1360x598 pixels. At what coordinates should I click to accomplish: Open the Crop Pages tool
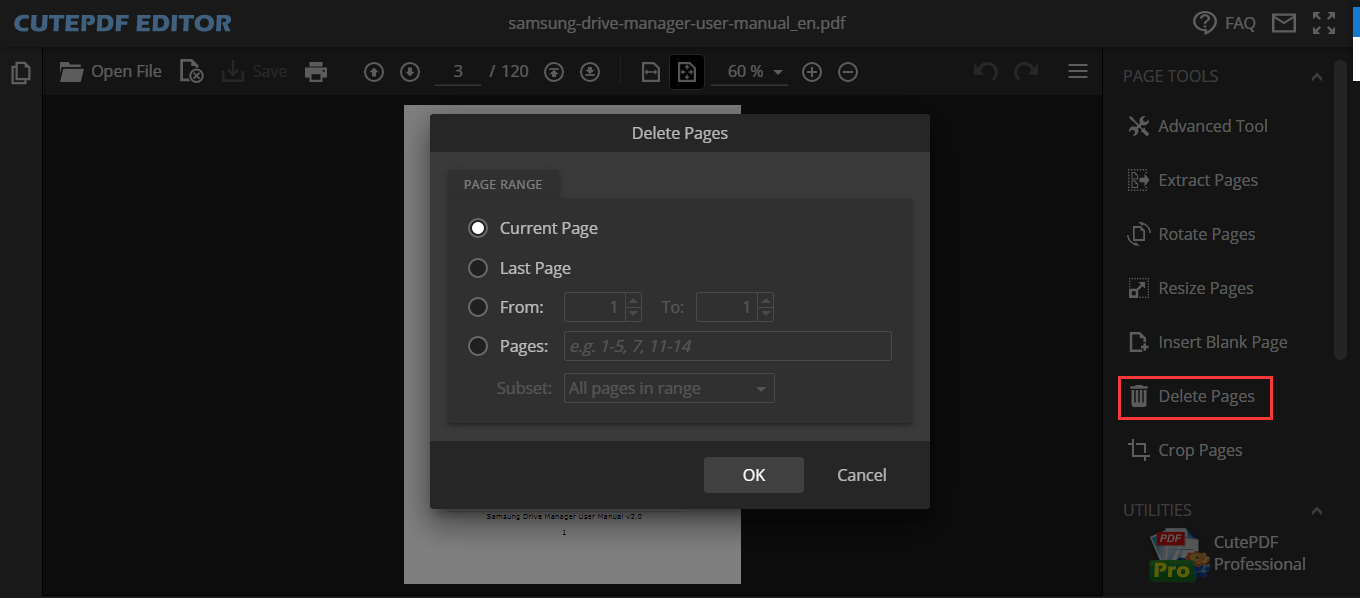[1197, 449]
